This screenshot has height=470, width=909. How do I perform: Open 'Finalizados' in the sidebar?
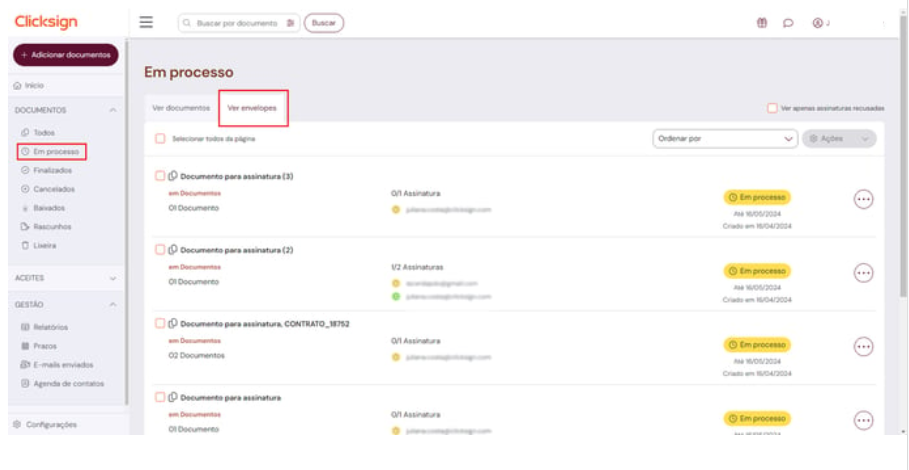pyautogui.click(x=52, y=170)
